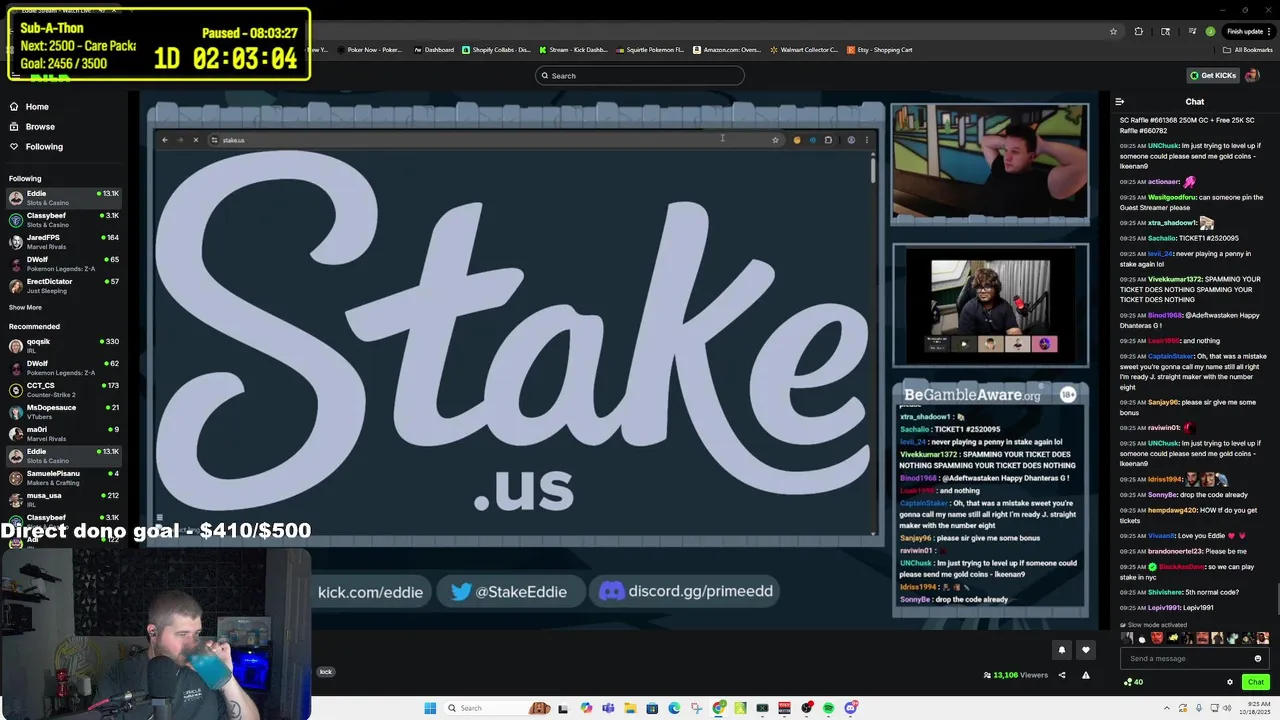Open MsDopesauce recommended channel

tap(64, 411)
